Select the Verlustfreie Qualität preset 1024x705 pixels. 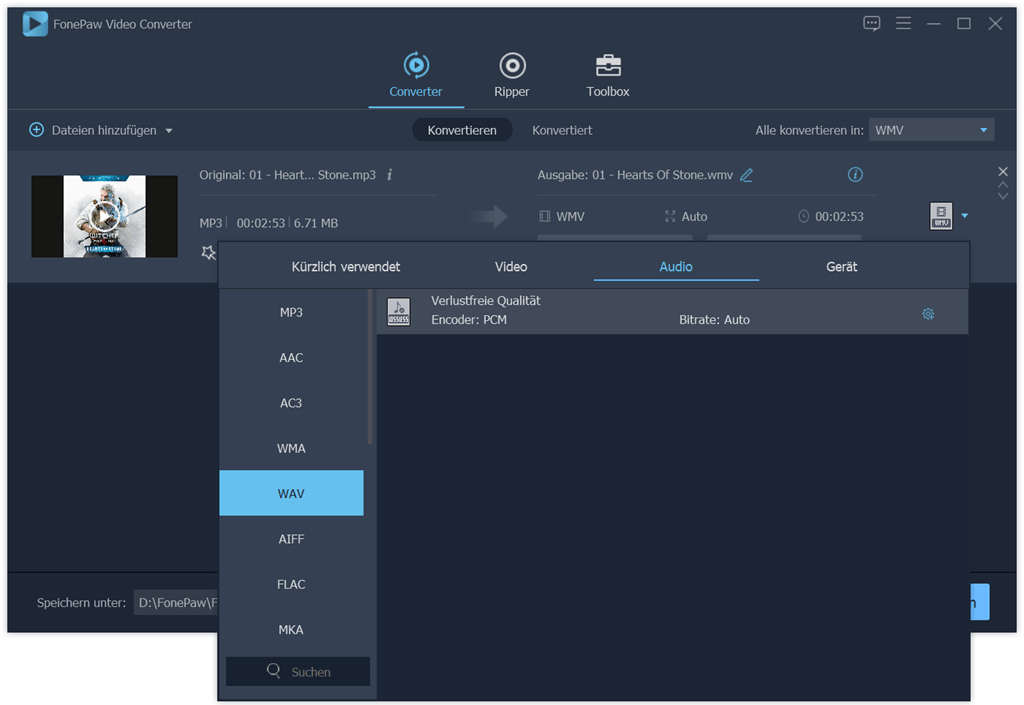point(673,311)
